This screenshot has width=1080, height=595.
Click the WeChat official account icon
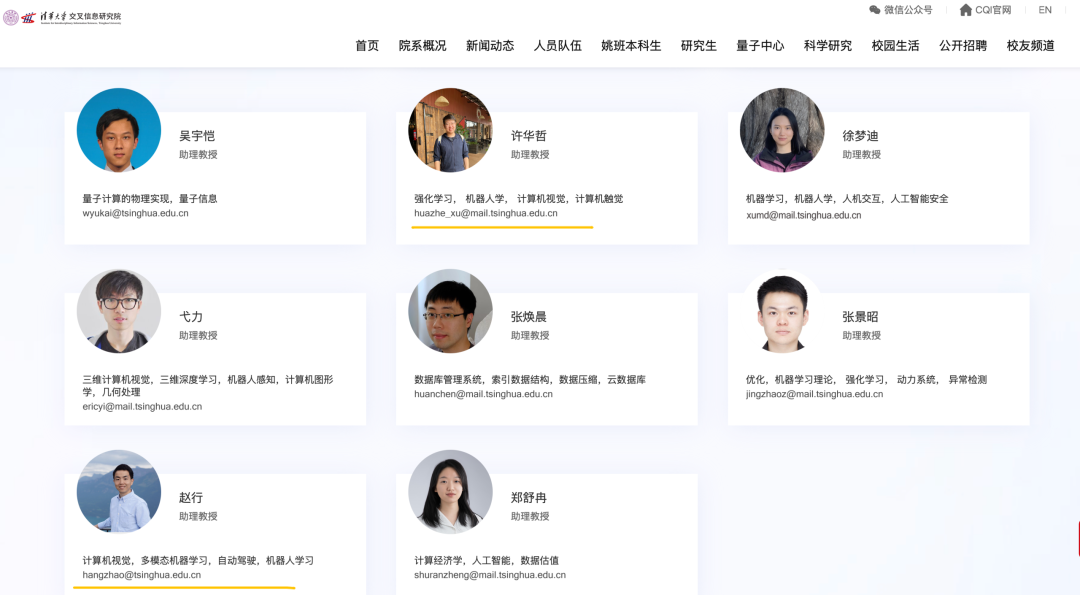pyautogui.click(x=875, y=10)
